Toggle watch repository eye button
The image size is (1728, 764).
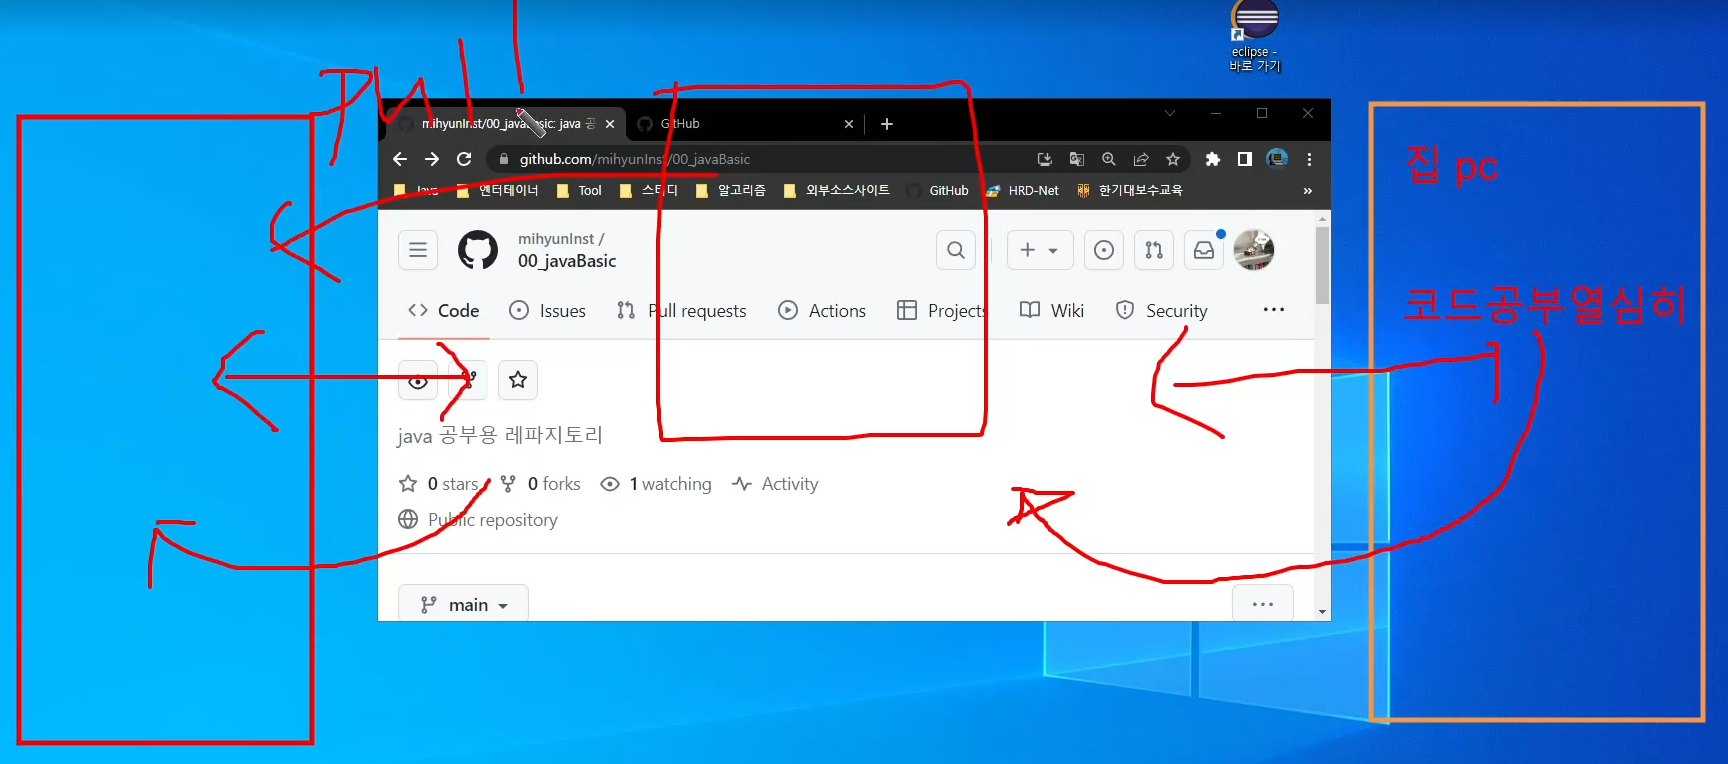[x=418, y=380]
